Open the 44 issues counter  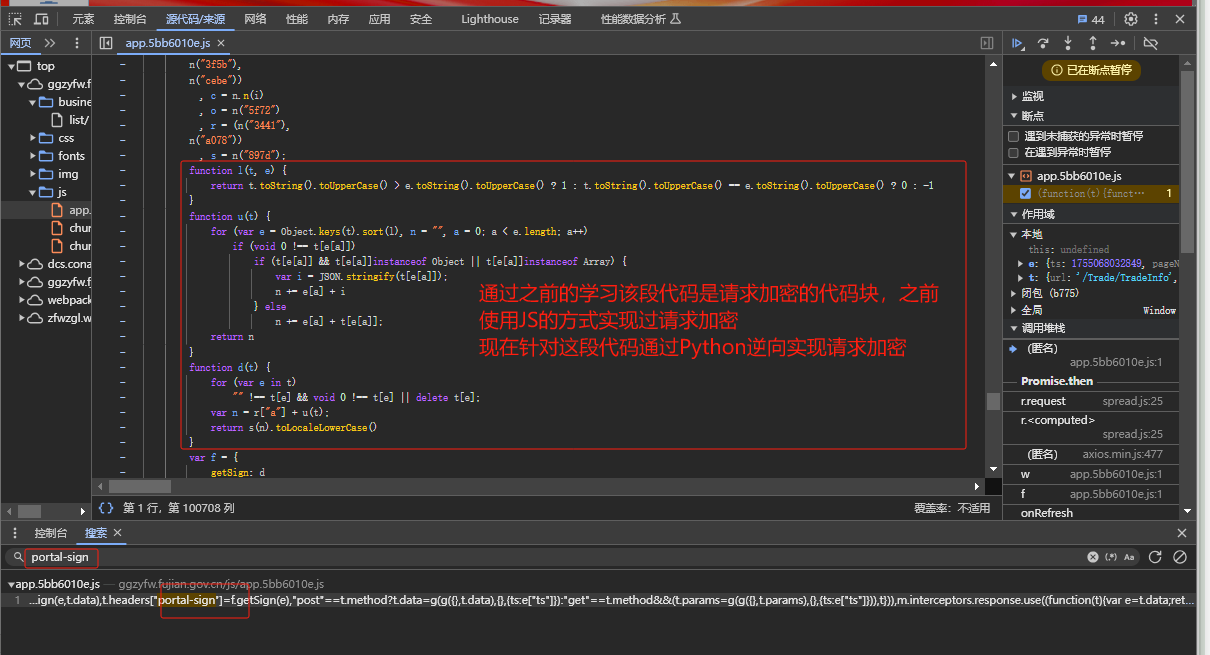1091,19
